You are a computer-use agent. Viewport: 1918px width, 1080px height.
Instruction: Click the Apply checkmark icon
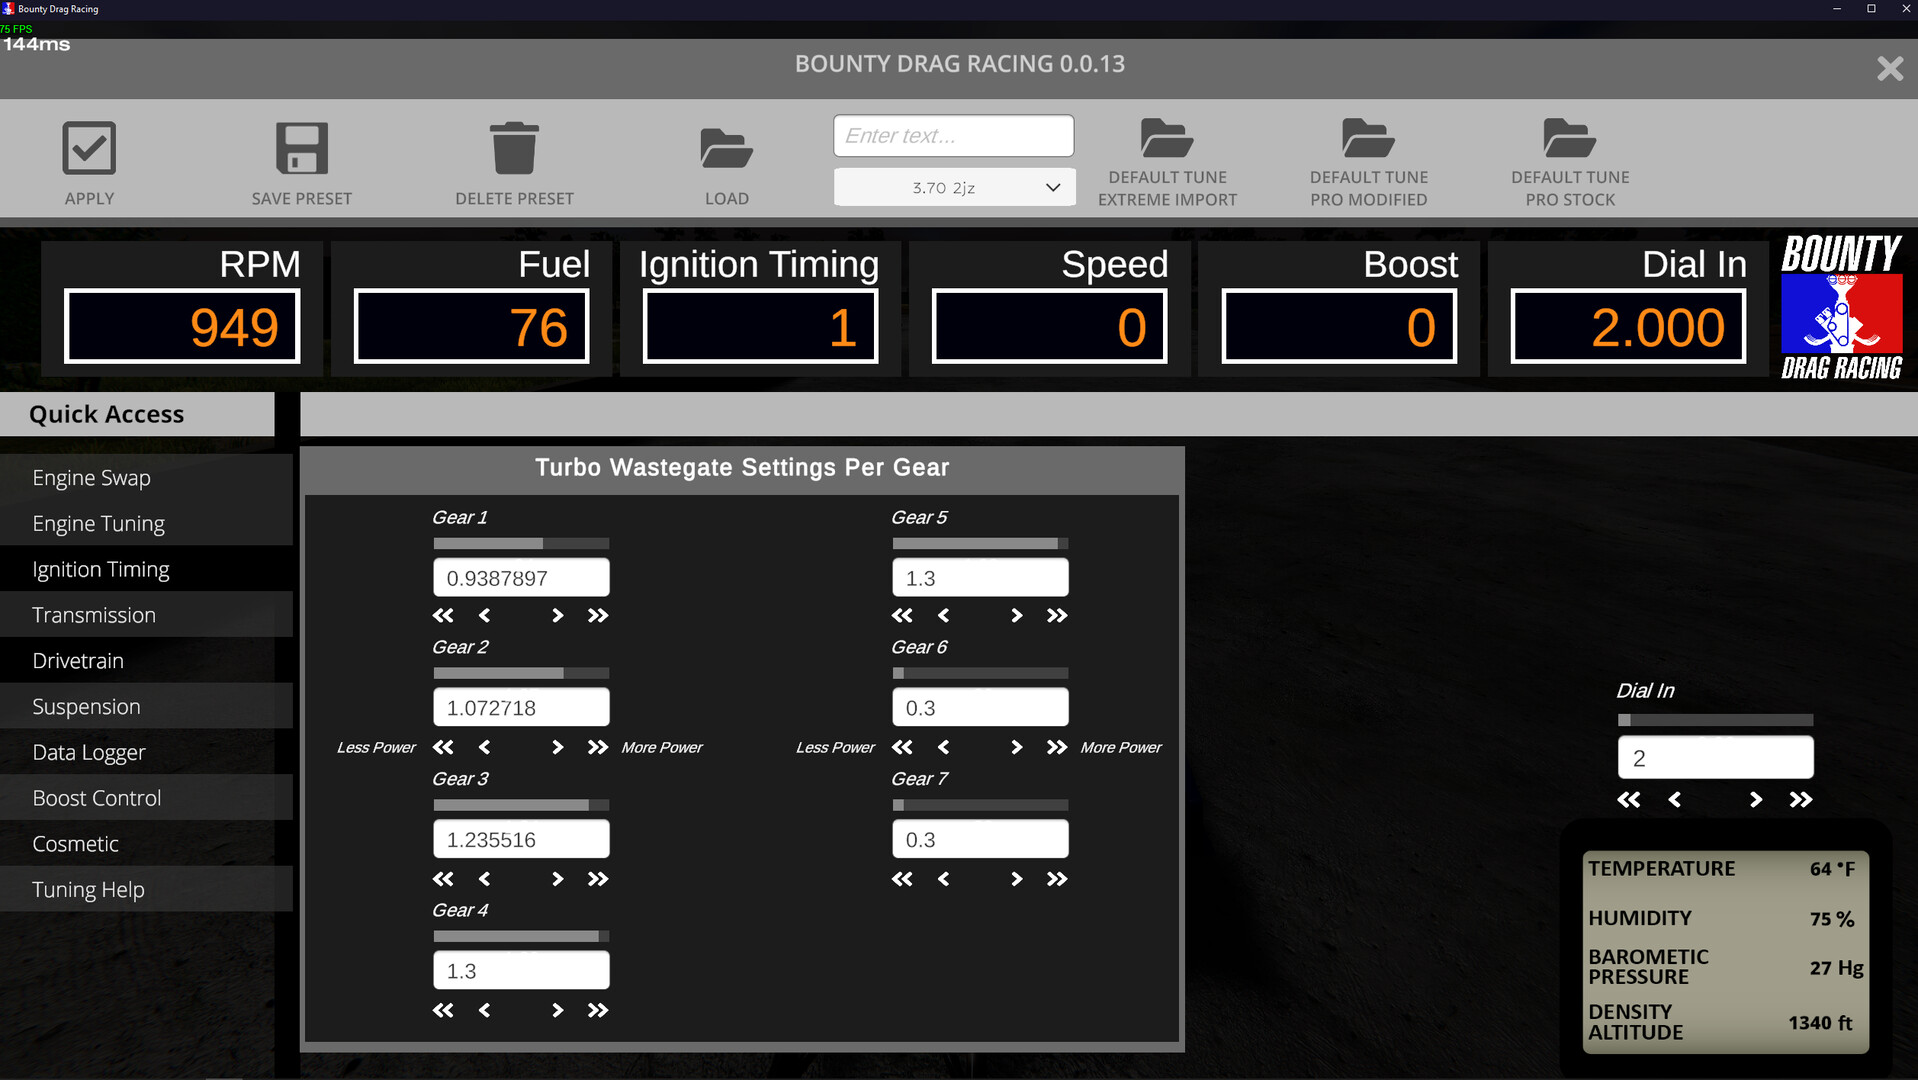pos(89,148)
